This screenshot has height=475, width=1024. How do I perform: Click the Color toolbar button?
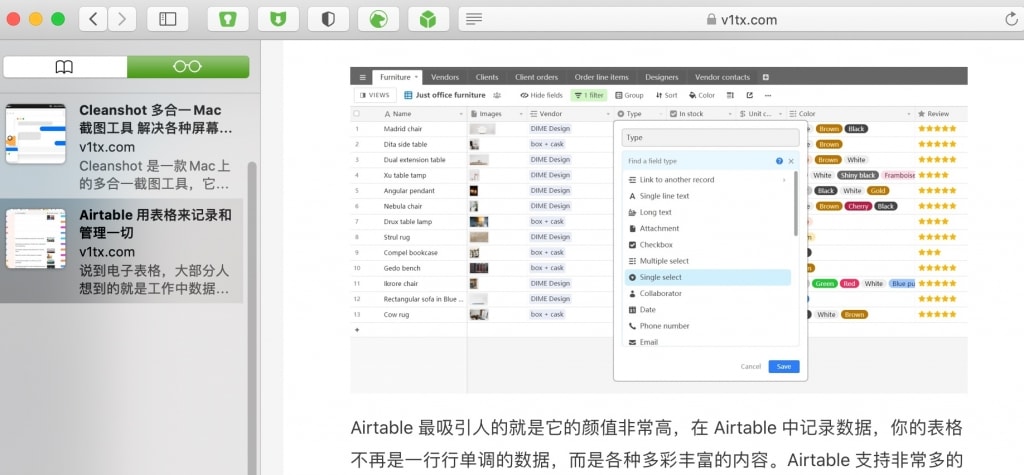(x=702, y=95)
